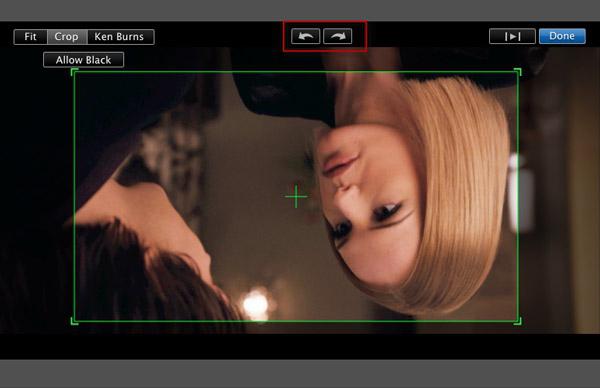Viewport: 600px width, 388px height.
Task: Click the top edge of green crop frame
Action: pyautogui.click(x=296, y=72)
